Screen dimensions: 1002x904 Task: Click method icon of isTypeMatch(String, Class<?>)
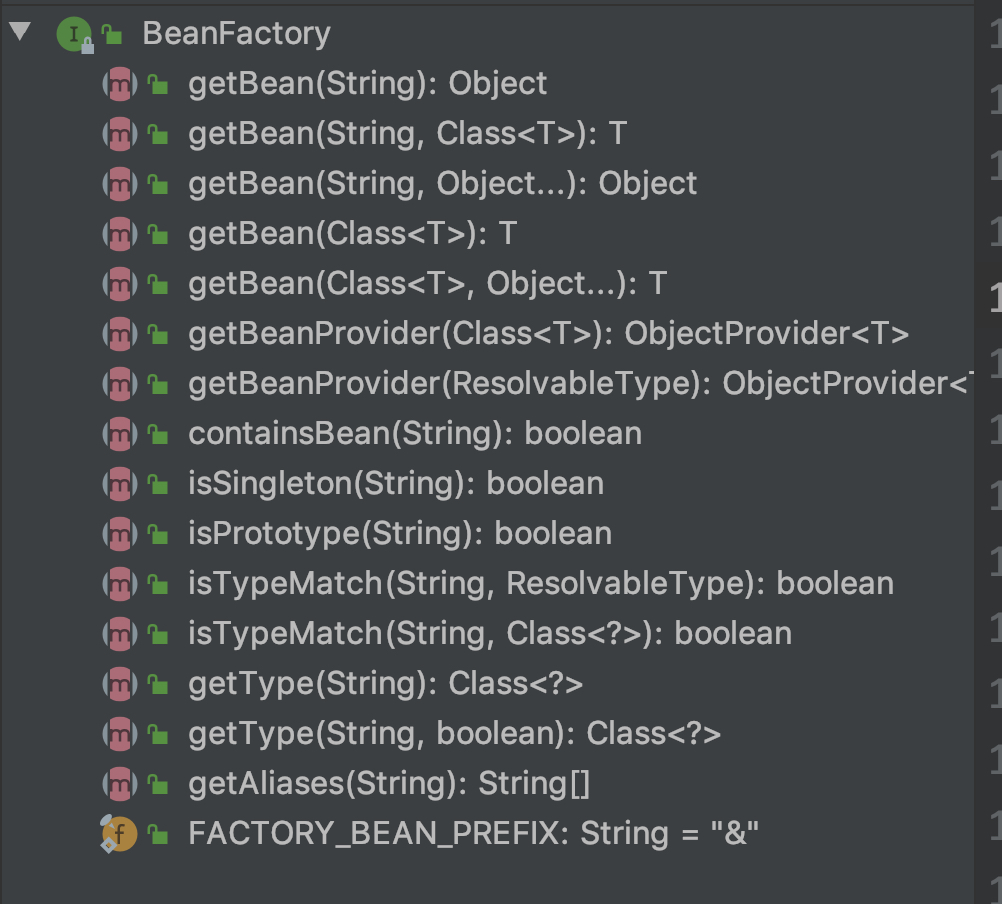pos(119,634)
